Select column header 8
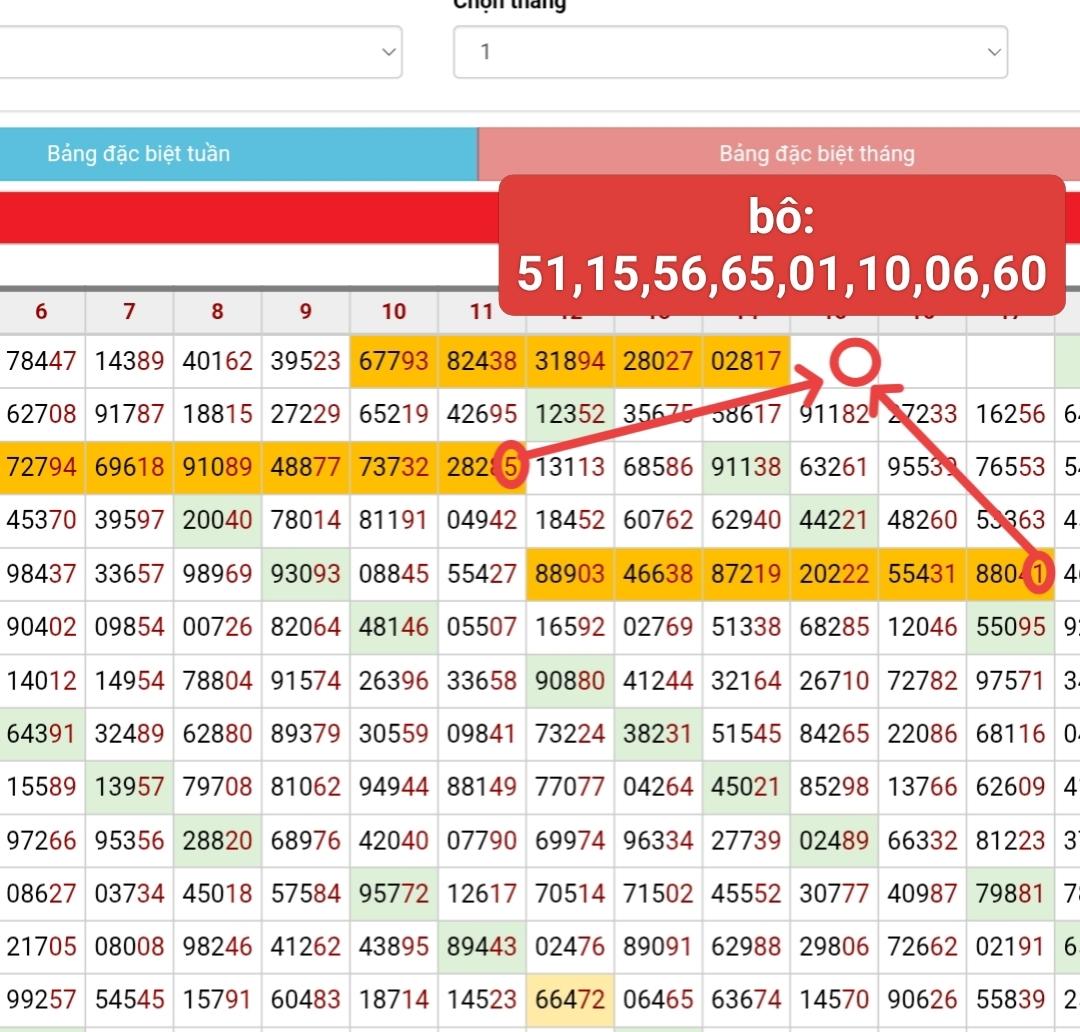The width and height of the screenshot is (1080, 1032). (217, 311)
